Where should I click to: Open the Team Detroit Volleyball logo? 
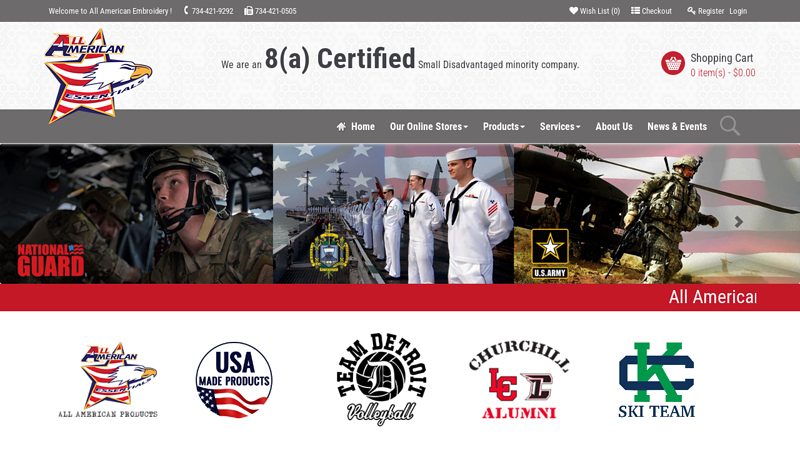coord(382,379)
